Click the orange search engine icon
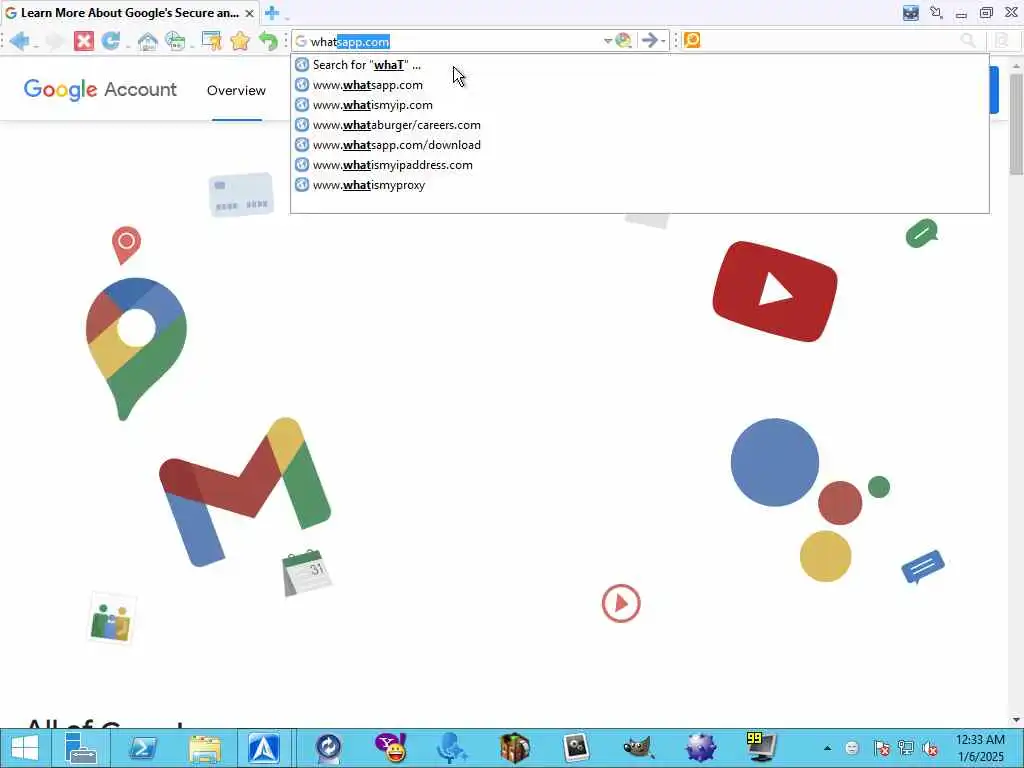 coord(692,40)
